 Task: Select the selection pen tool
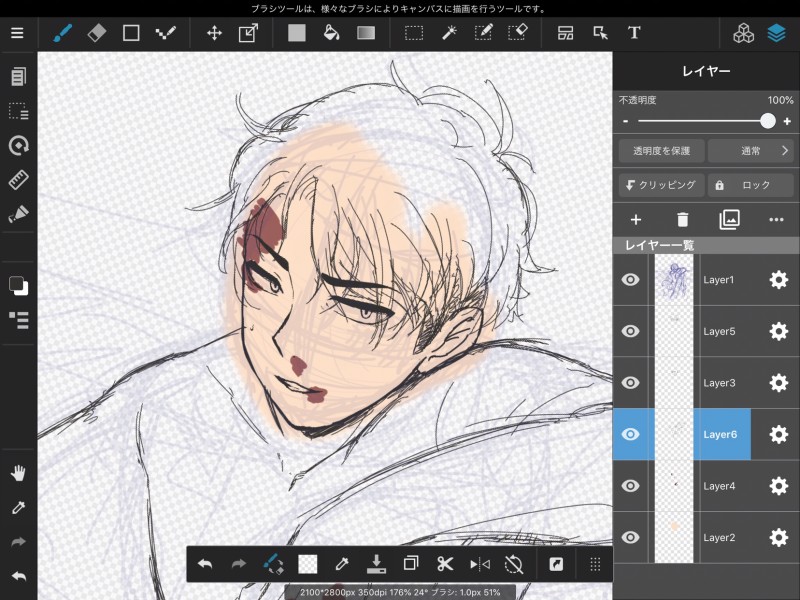(483, 33)
